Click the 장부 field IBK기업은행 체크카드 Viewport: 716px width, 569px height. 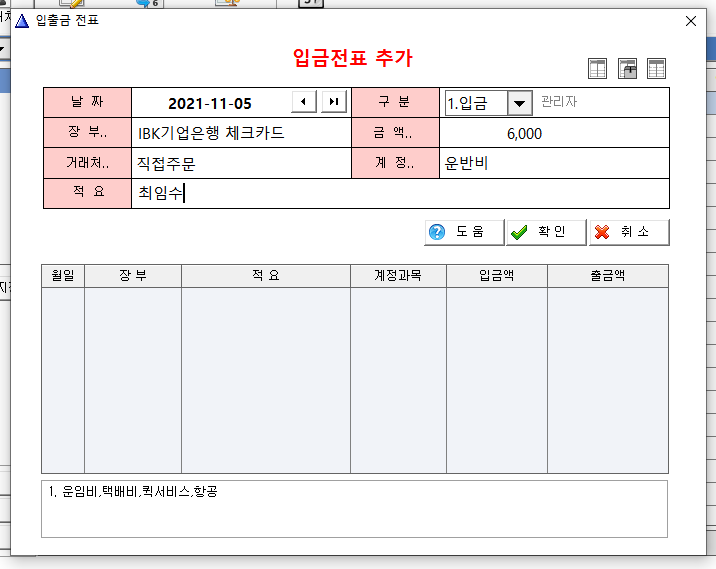click(241, 133)
